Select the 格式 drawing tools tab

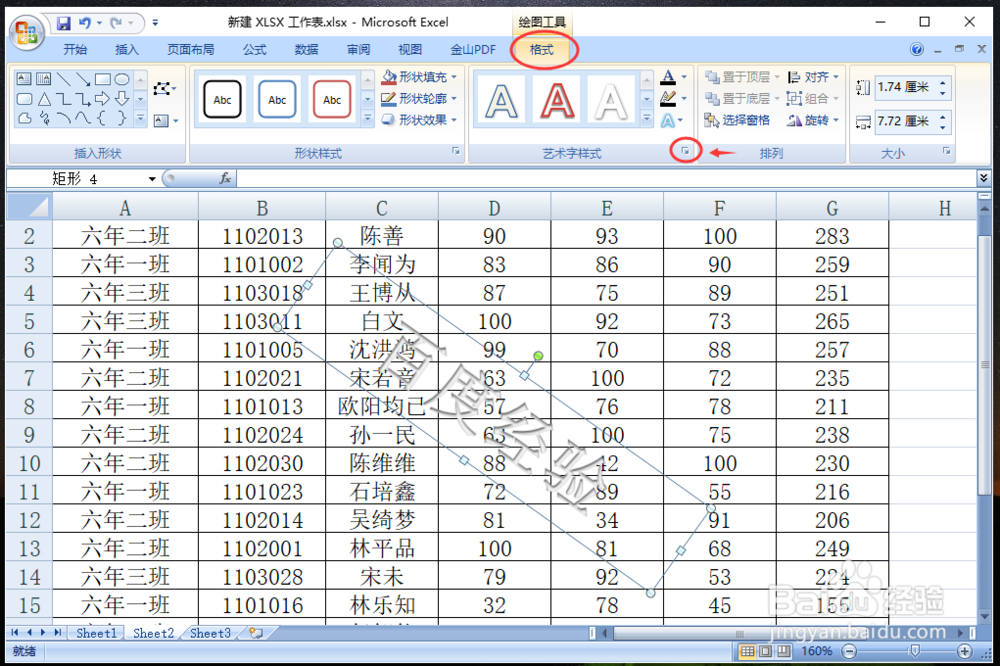click(542, 50)
